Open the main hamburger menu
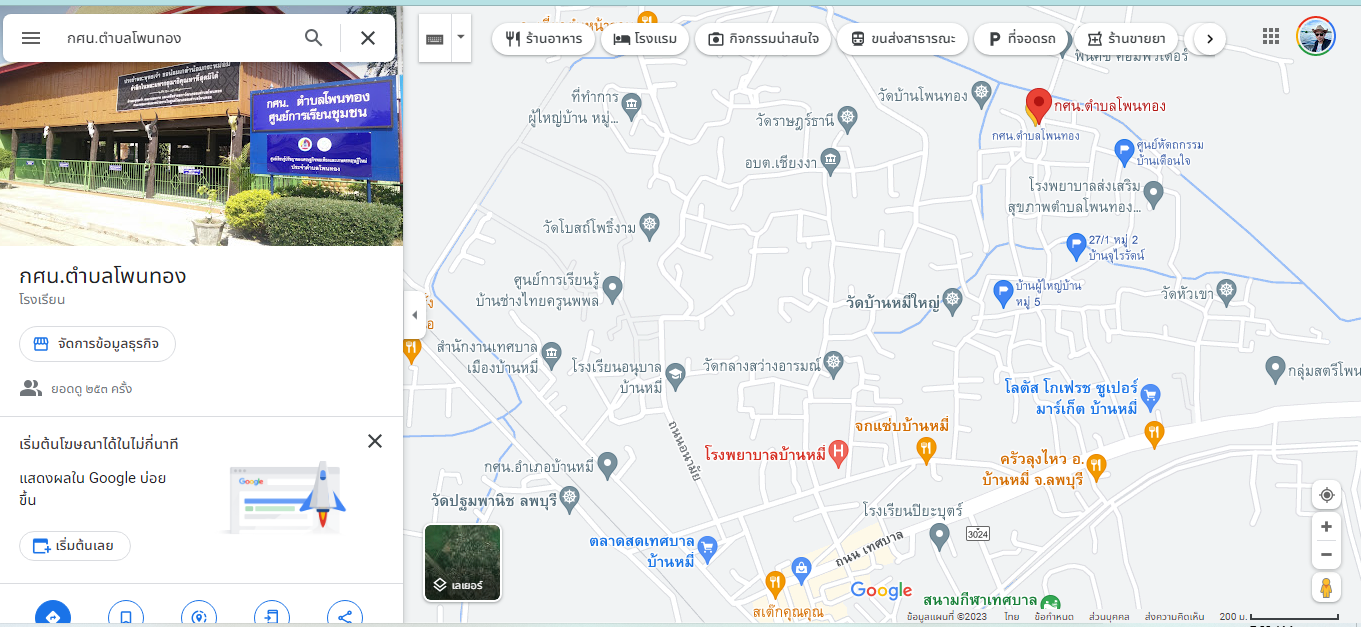 pyautogui.click(x=31, y=38)
